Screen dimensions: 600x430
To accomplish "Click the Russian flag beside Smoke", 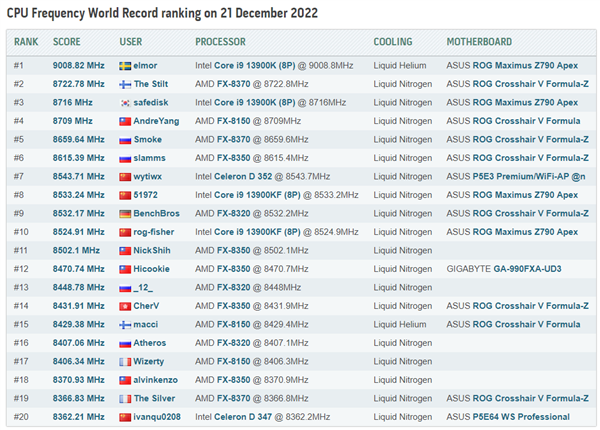I will point(125,140).
